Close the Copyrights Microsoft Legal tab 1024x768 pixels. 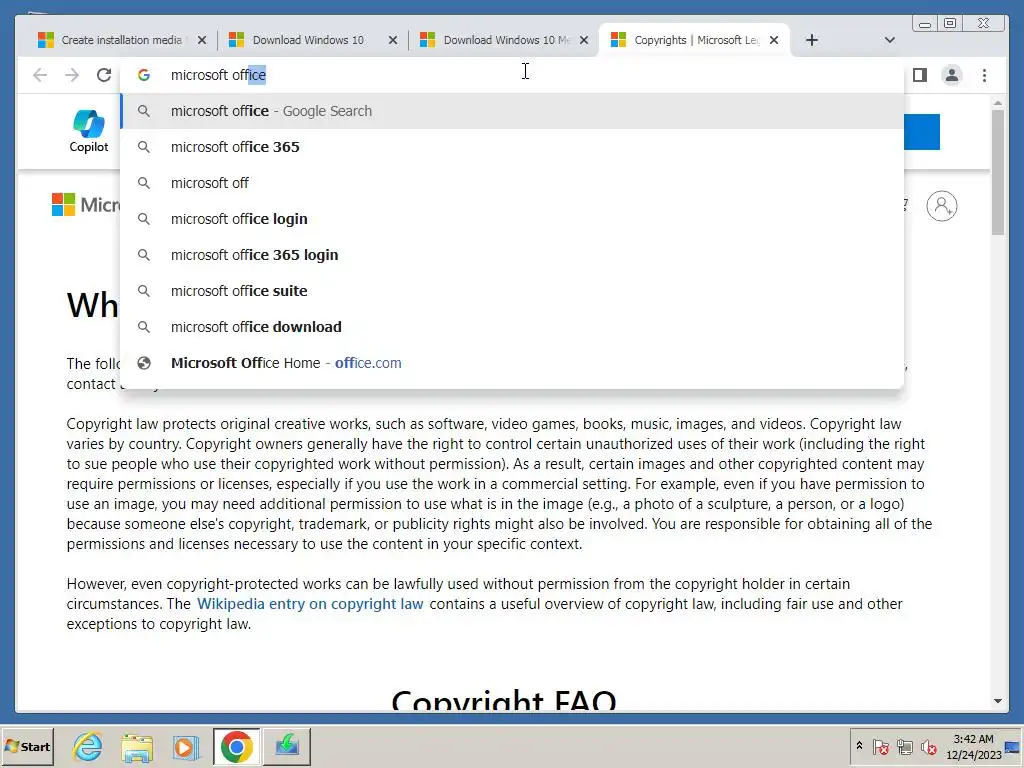pos(774,40)
